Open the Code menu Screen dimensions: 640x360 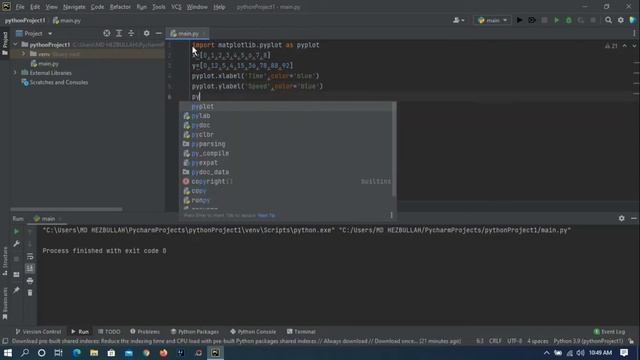pos(97,7)
